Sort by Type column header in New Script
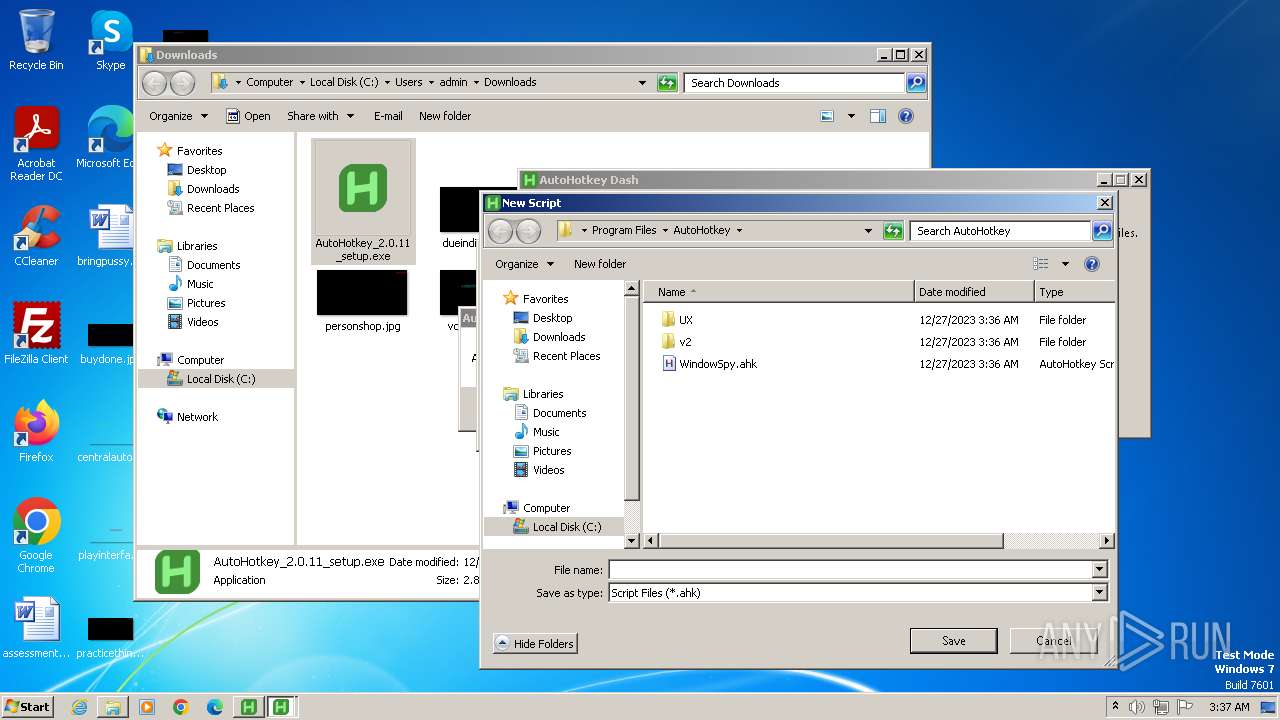Viewport: 1280px width, 720px height. tap(1074, 292)
